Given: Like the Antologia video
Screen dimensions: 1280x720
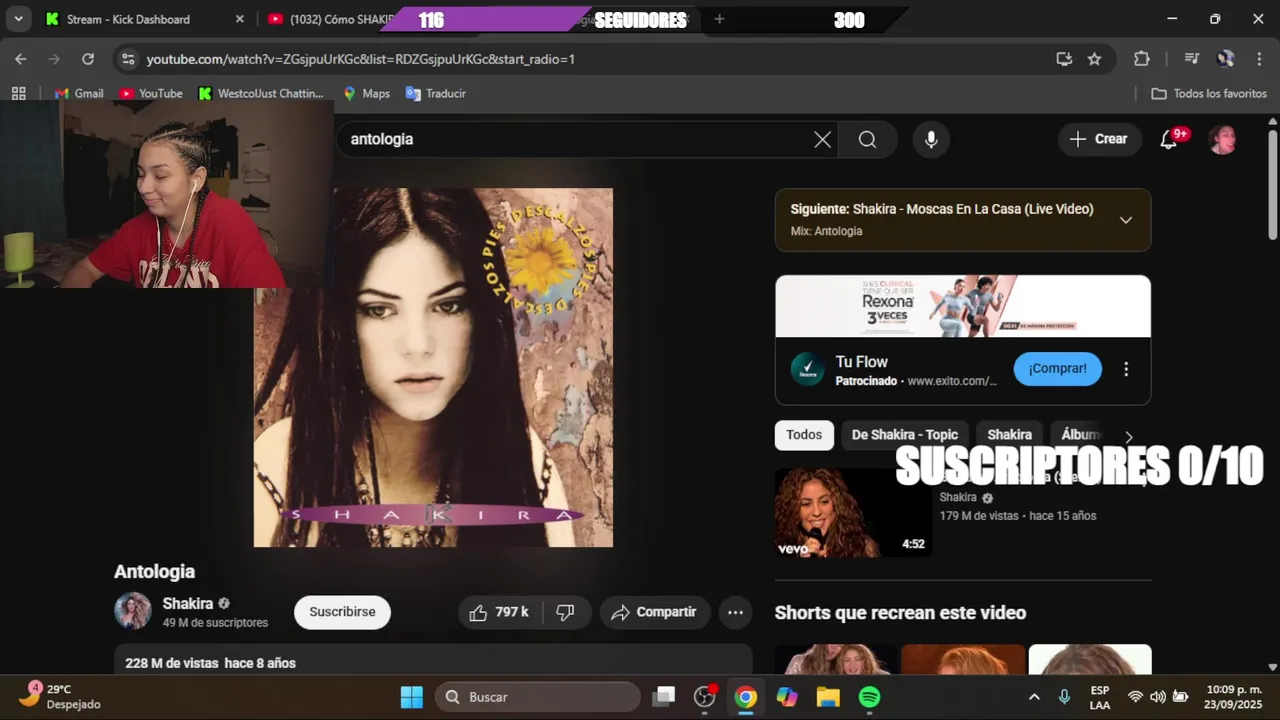Looking at the screenshot, I should pyautogui.click(x=499, y=612).
